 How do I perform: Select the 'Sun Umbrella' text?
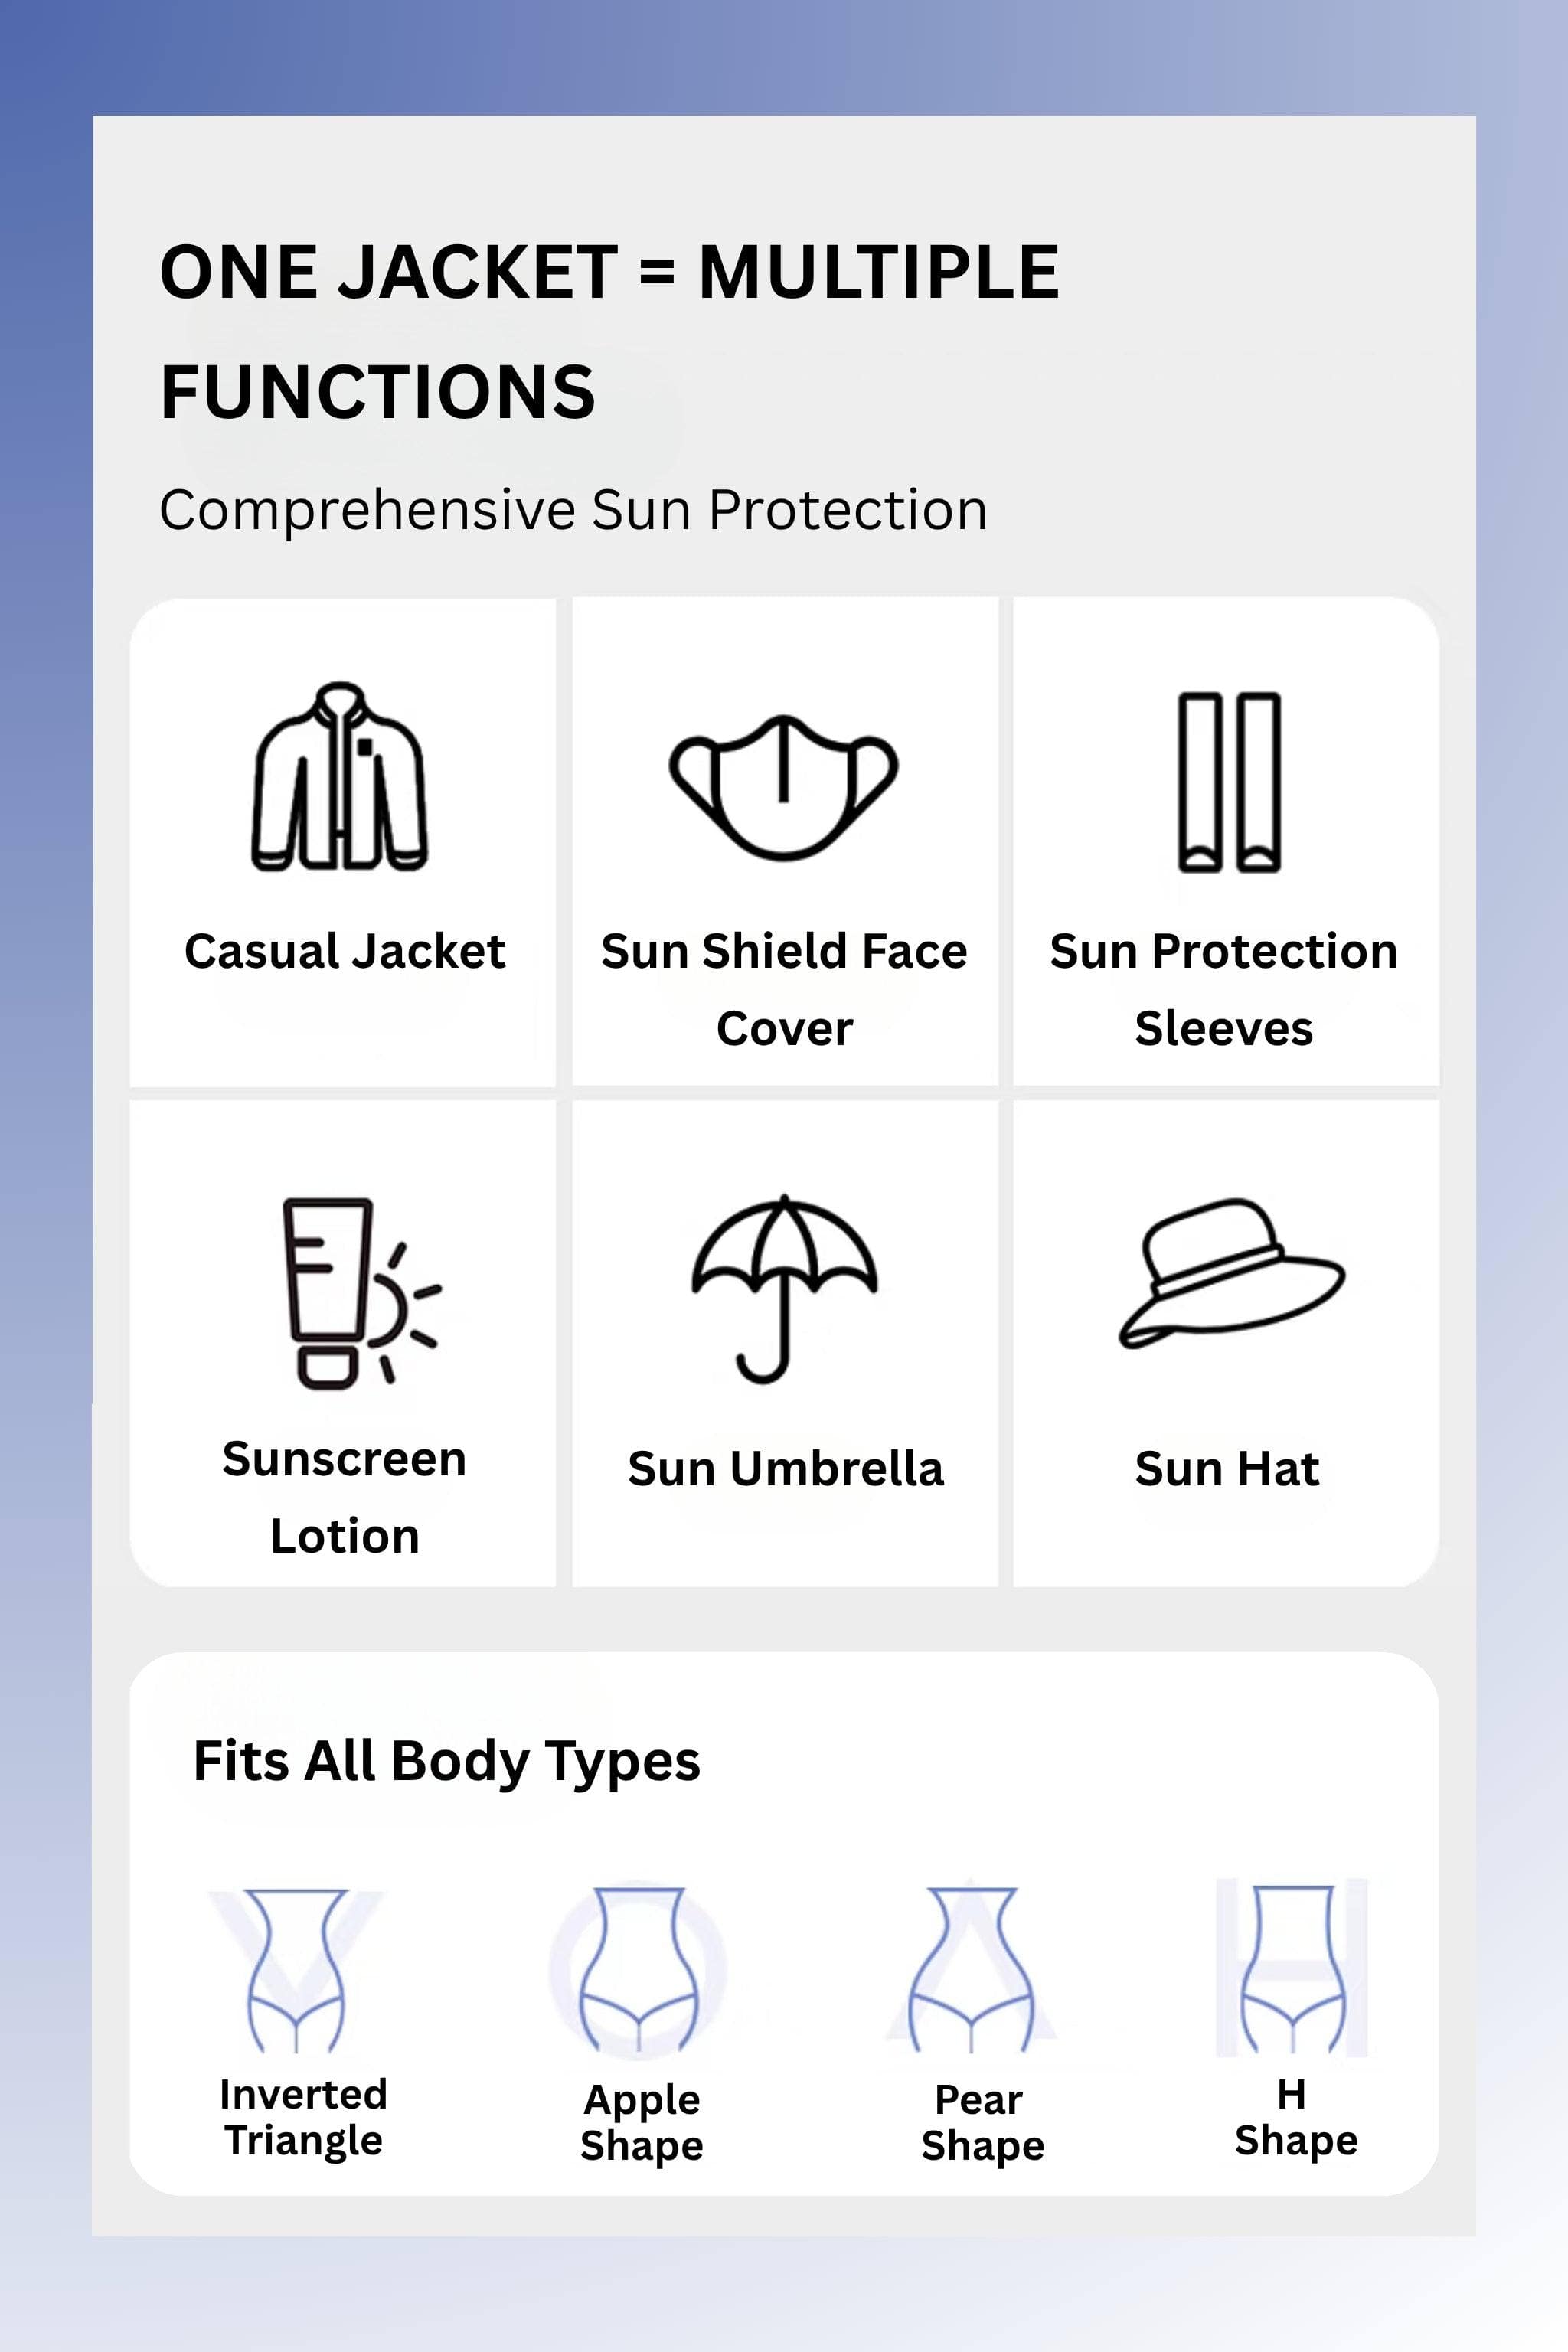click(786, 1469)
